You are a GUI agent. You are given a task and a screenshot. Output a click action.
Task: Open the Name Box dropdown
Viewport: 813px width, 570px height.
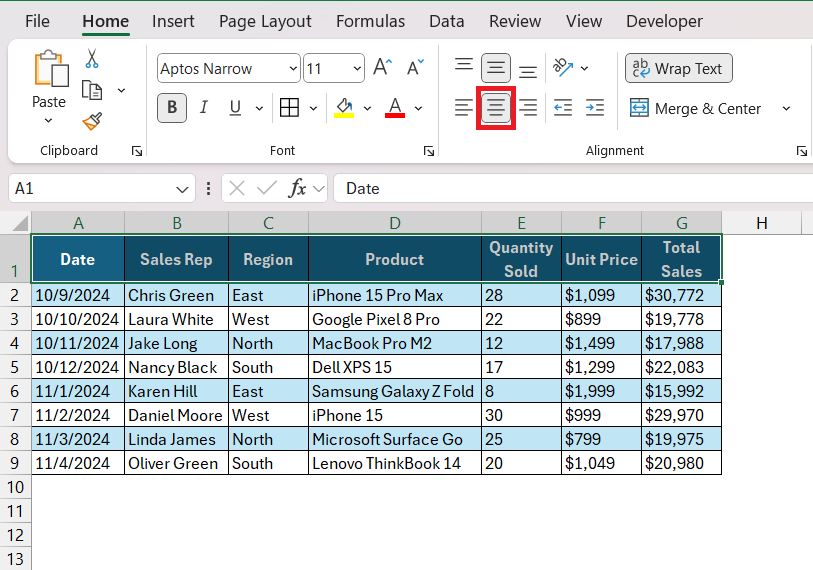(x=182, y=189)
